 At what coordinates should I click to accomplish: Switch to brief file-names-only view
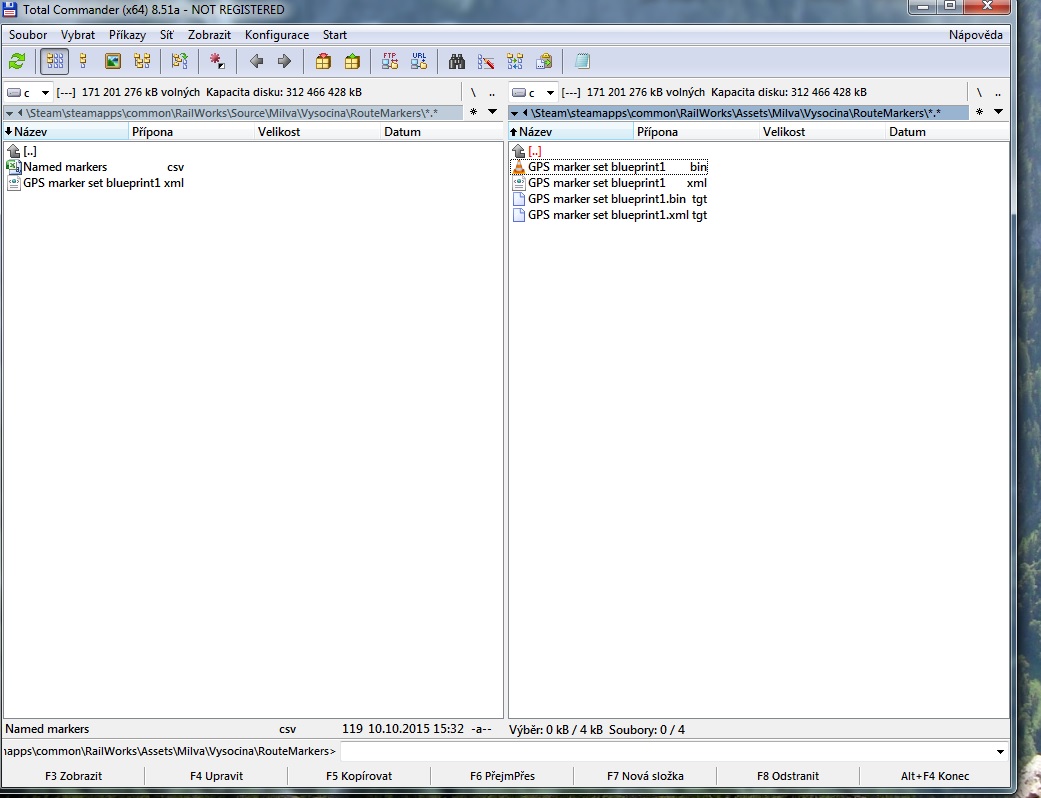(x=54, y=62)
